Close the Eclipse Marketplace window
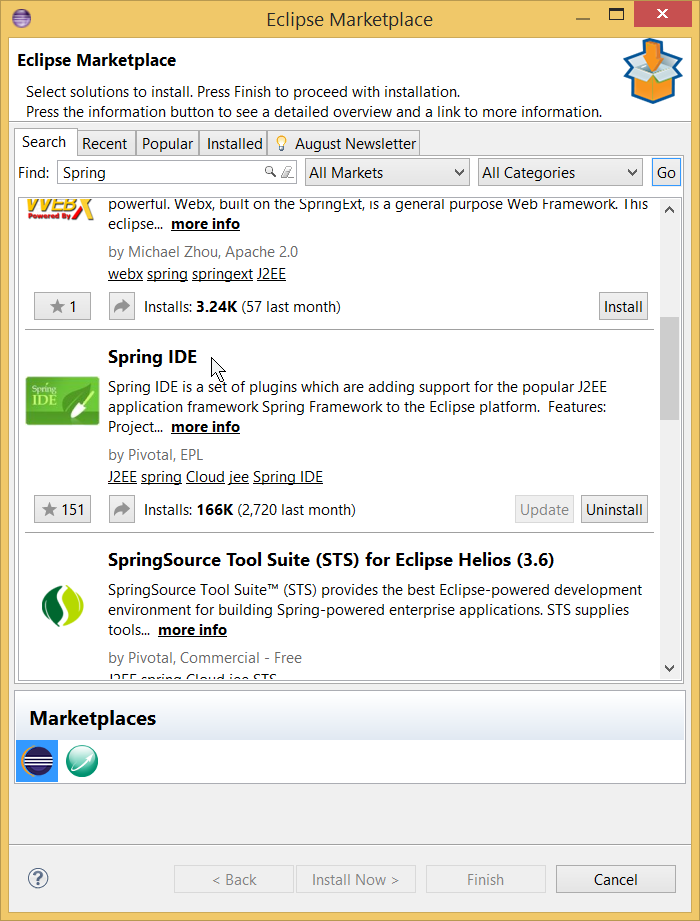Viewport: 700px width, 921px height. [x=662, y=14]
